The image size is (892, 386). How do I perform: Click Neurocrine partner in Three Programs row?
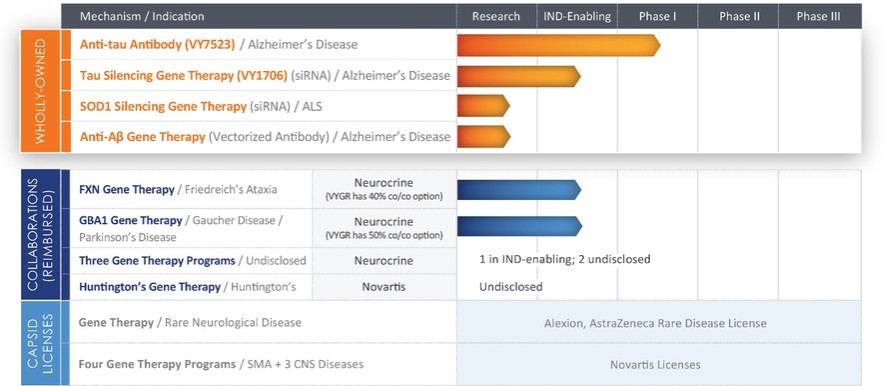point(384,261)
